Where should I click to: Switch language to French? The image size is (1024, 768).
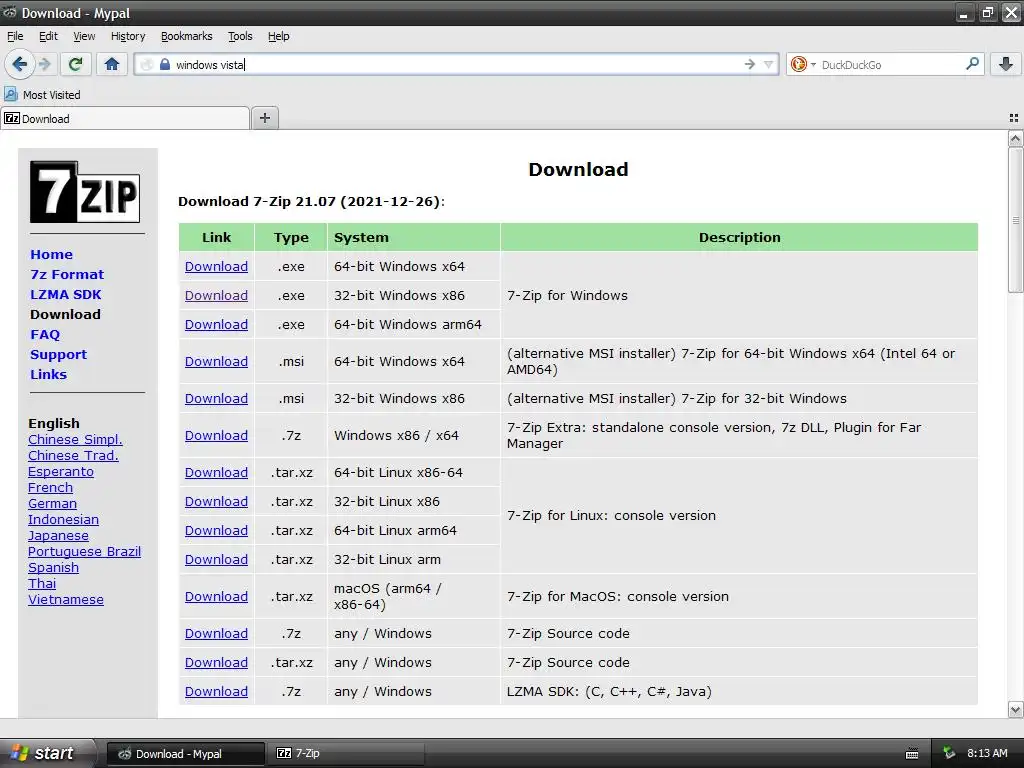click(x=50, y=487)
